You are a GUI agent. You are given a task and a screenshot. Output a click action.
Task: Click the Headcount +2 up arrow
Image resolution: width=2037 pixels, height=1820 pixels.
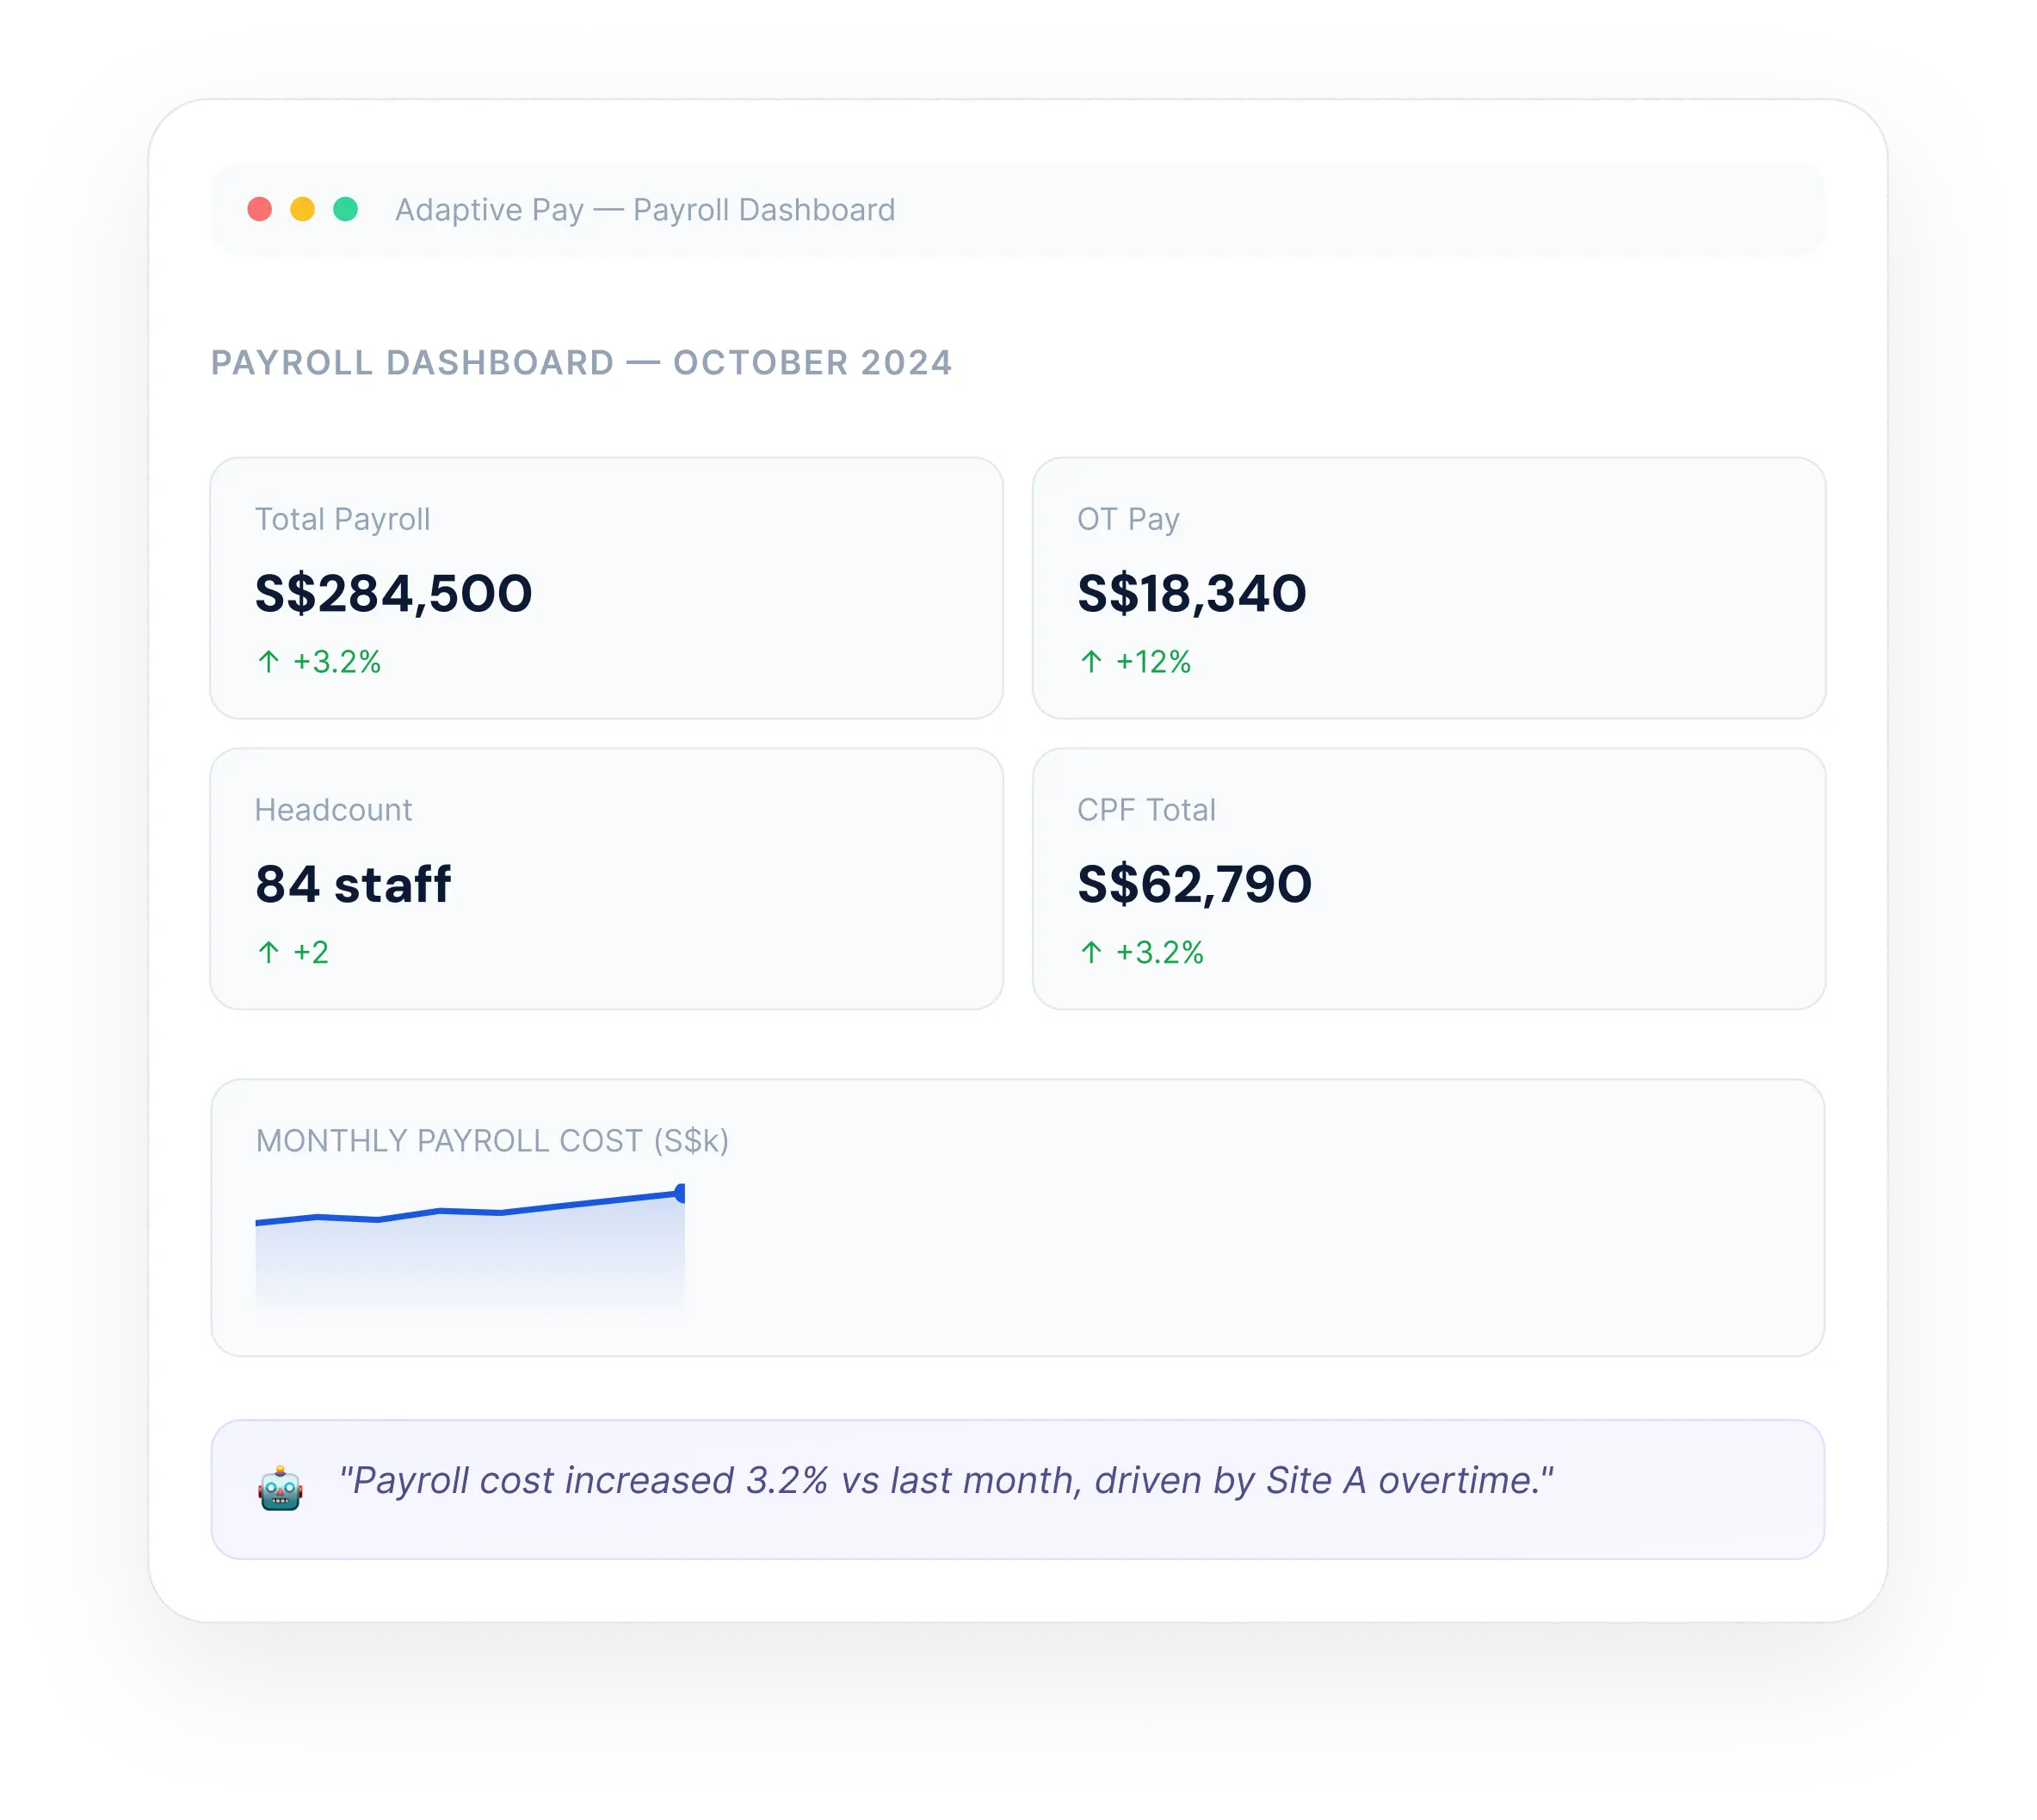click(268, 952)
